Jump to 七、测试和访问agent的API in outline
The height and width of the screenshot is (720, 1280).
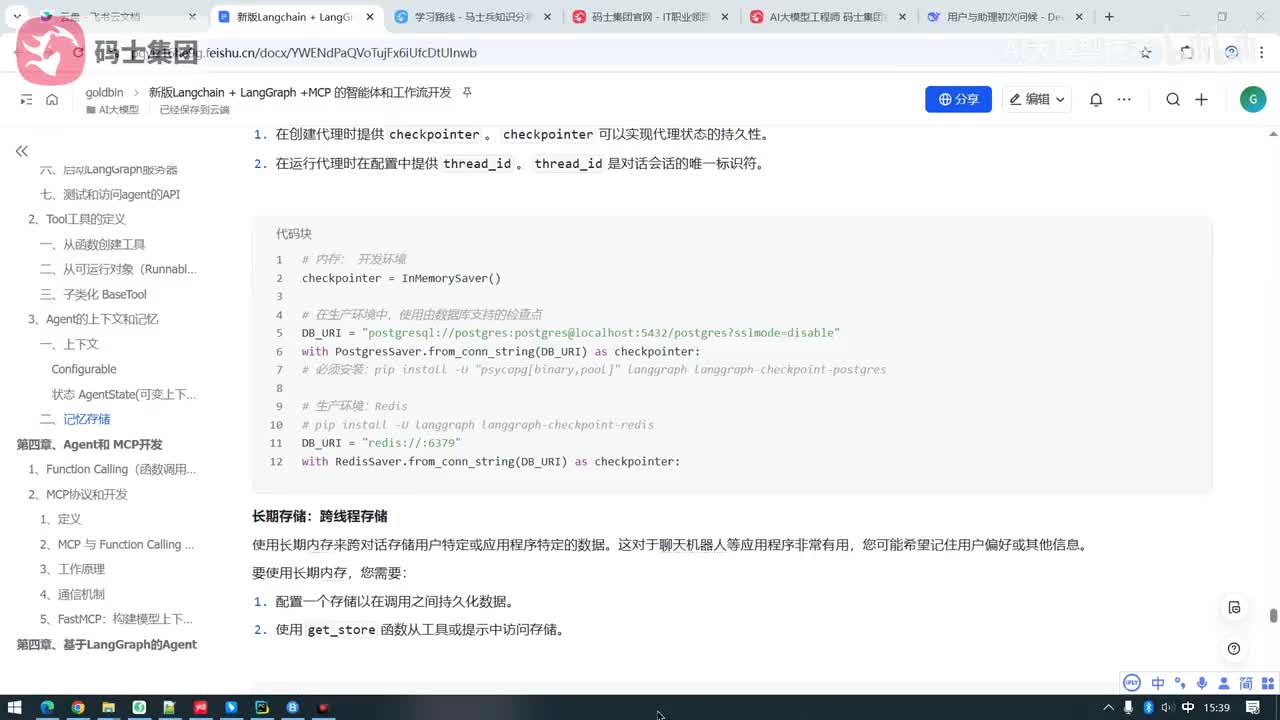110,194
